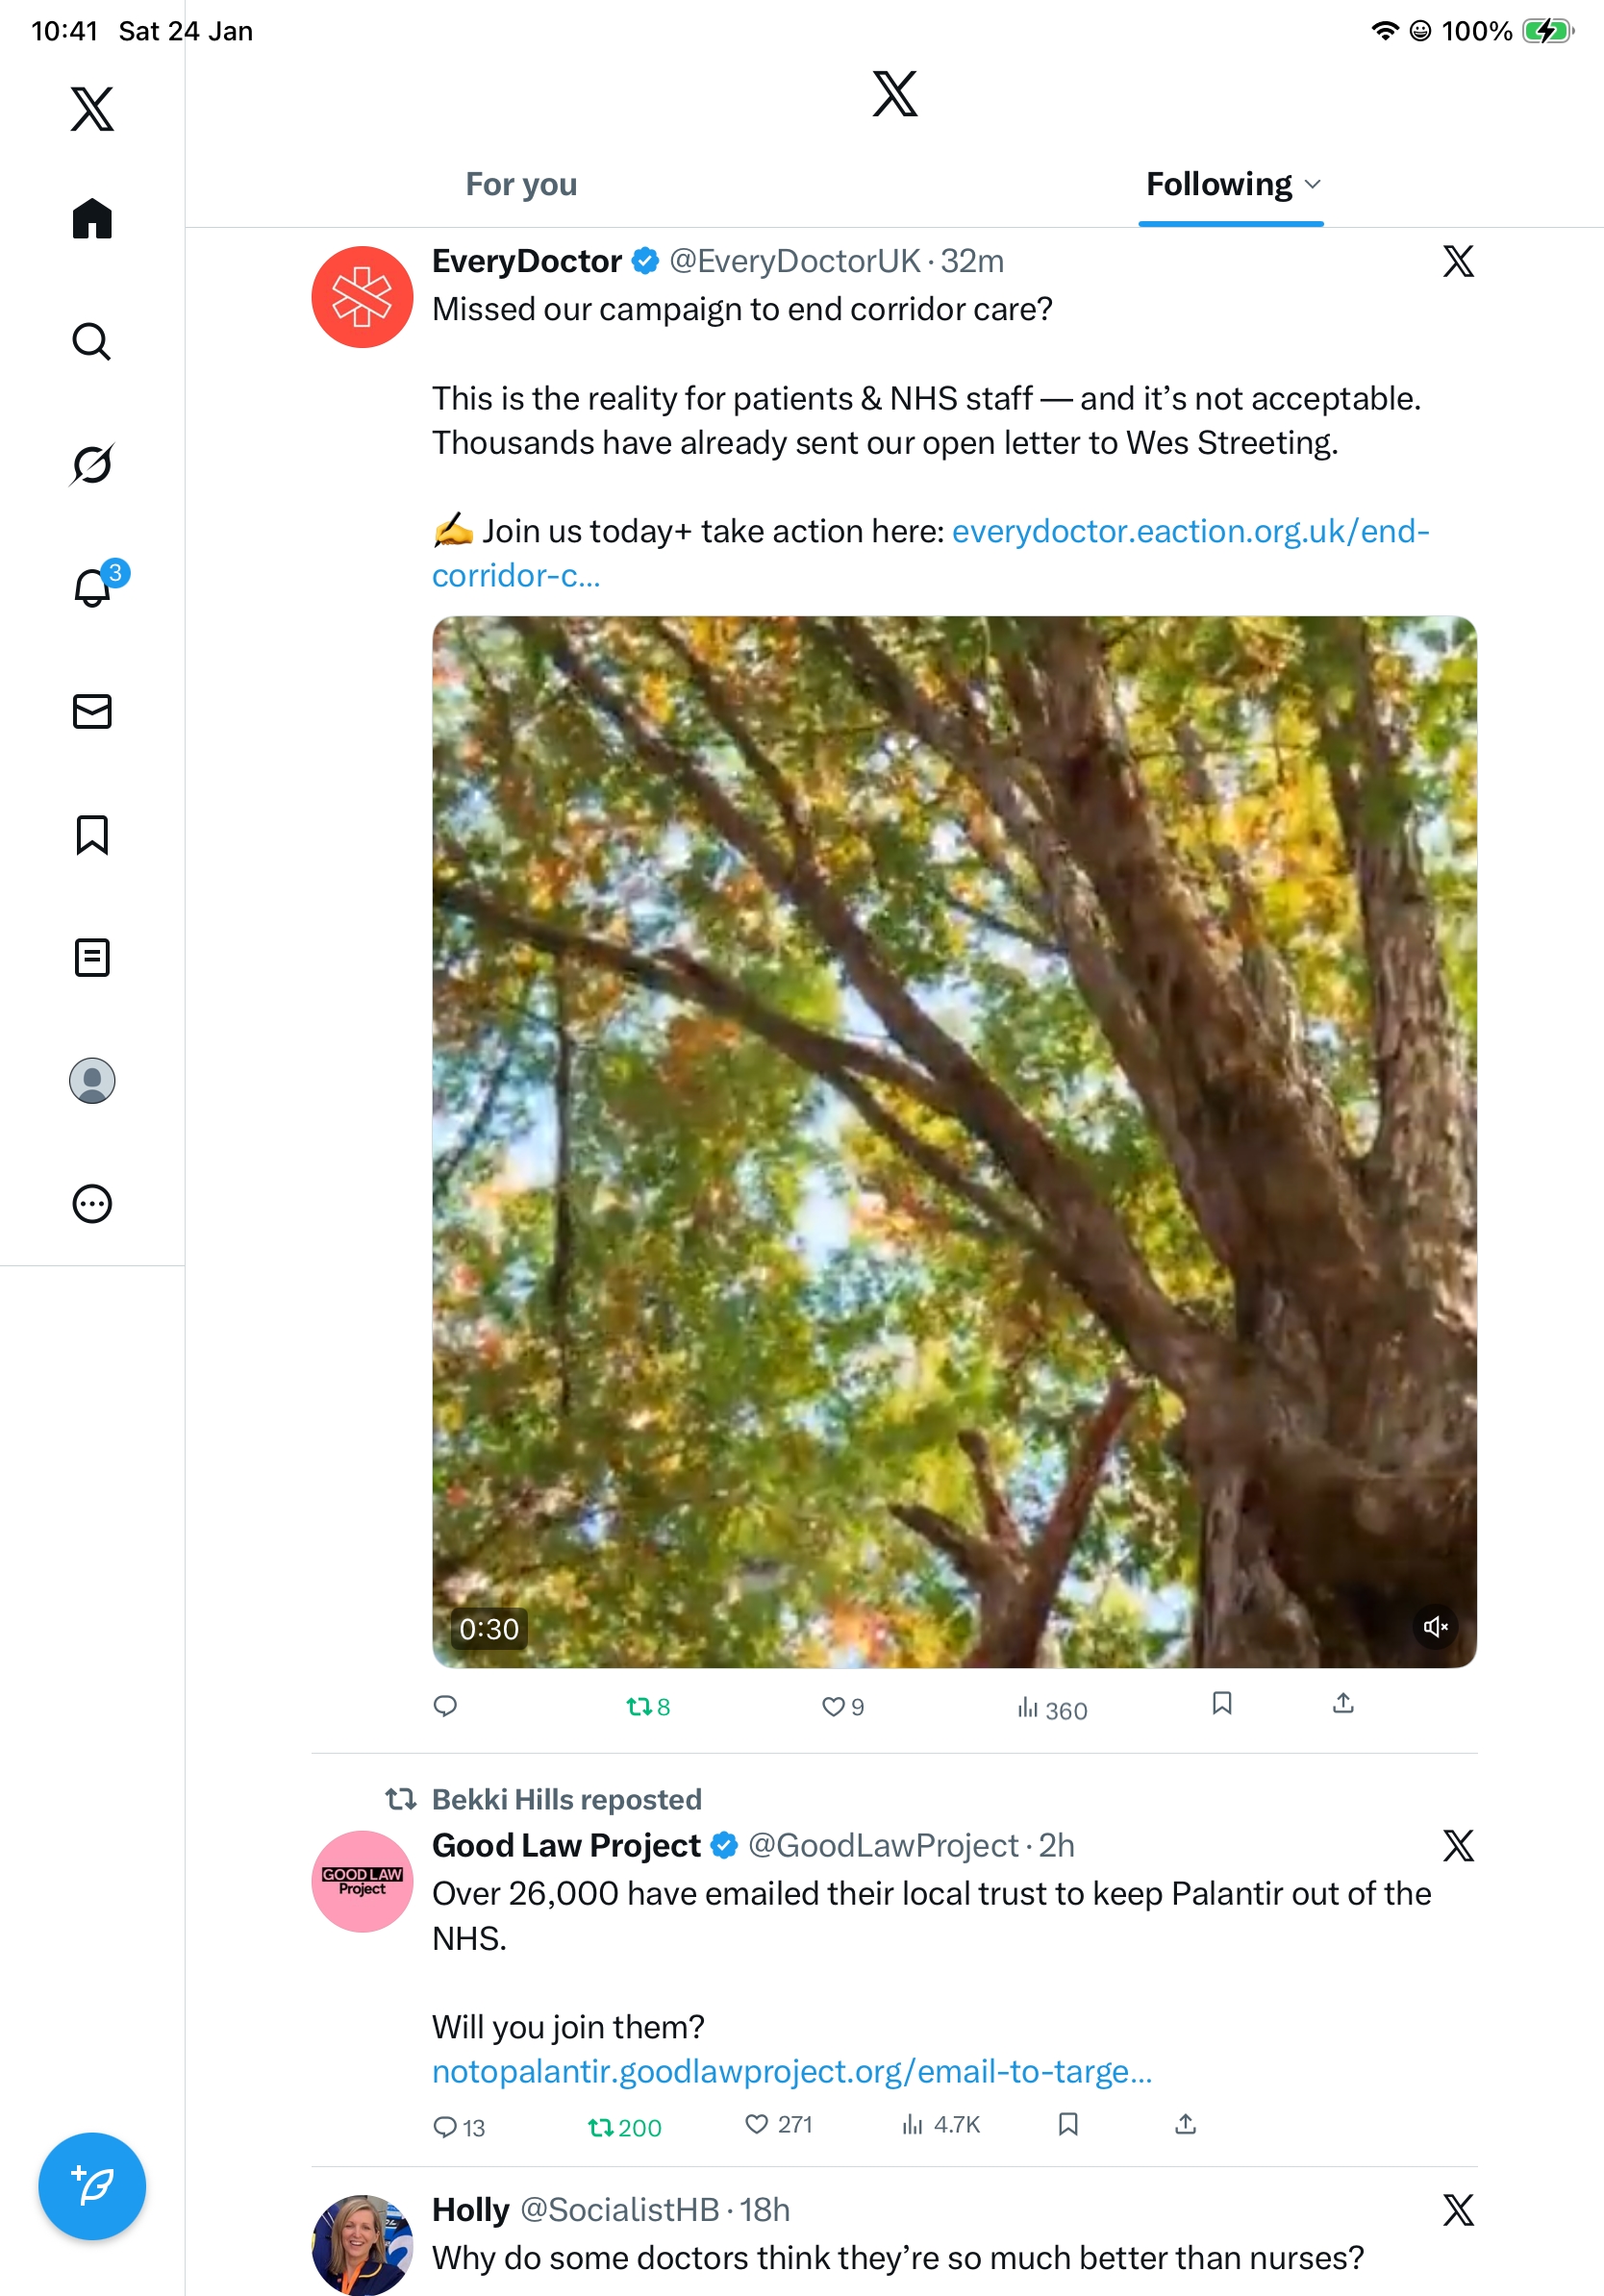Go to Home feed icon
Viewport: 1604px width, 2296px height.
(92, 218)
